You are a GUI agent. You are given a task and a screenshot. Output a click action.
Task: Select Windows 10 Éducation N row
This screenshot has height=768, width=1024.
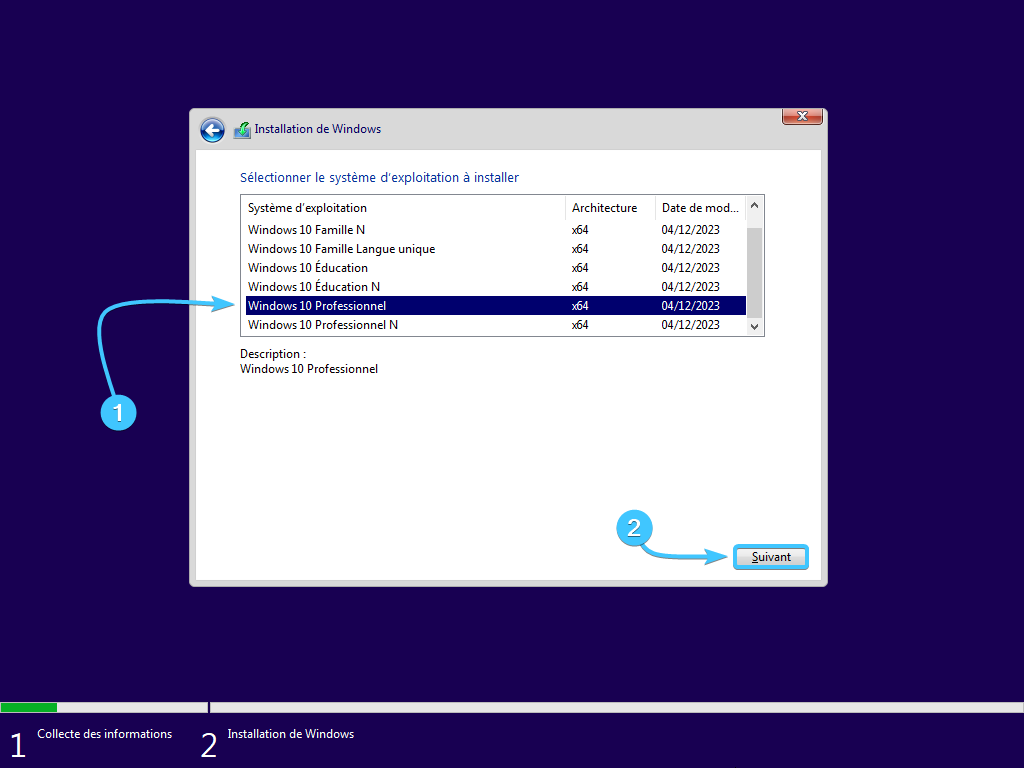(x=496, y=287)
